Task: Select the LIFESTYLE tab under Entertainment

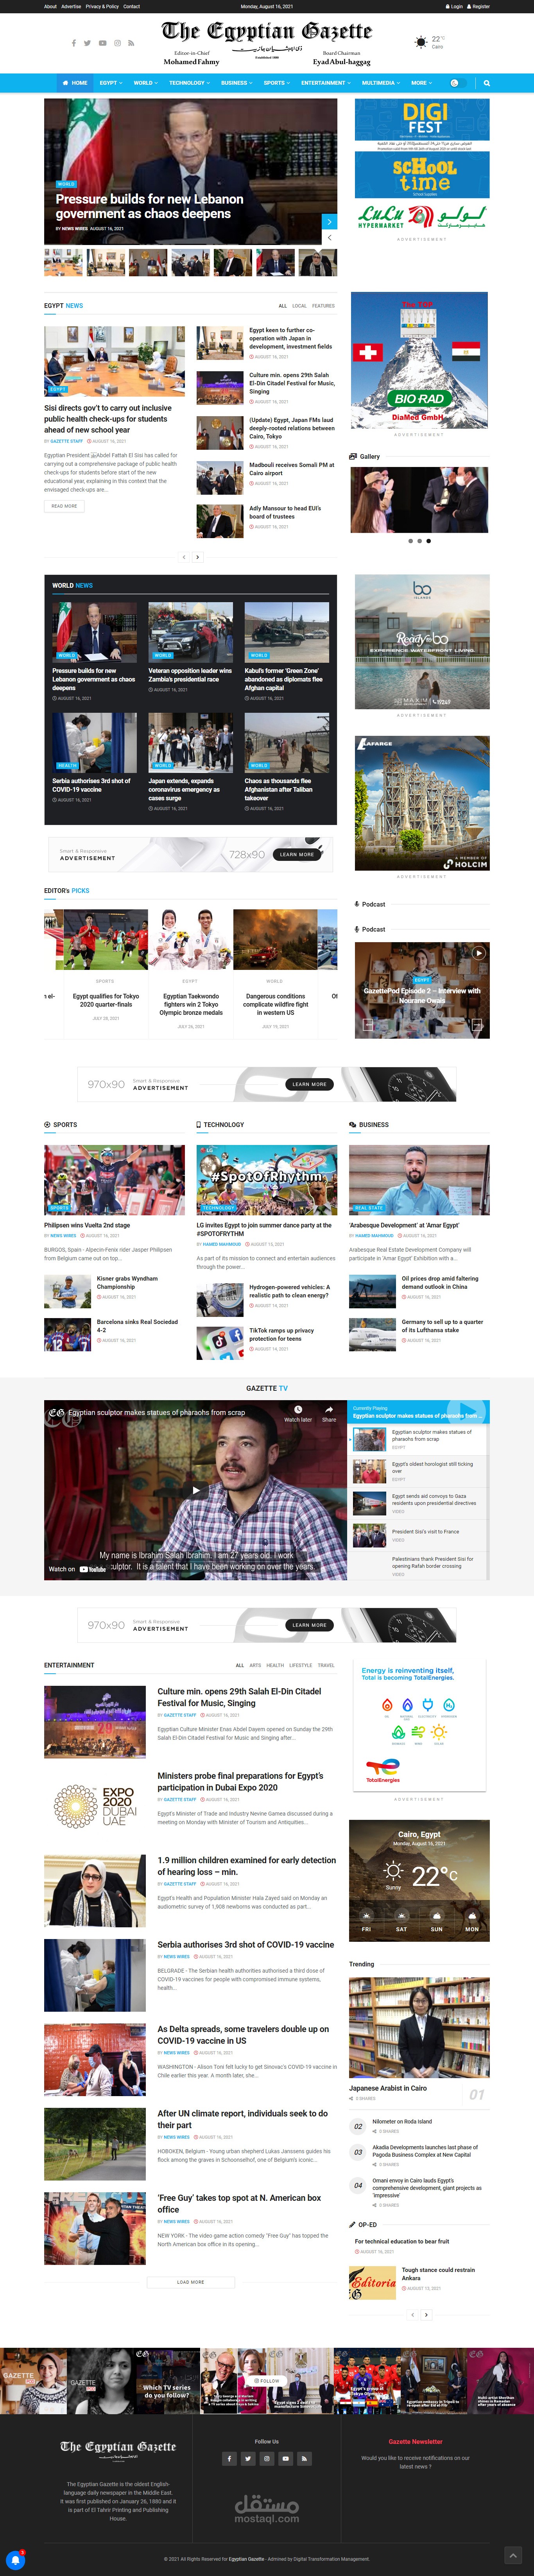Action: point(301,1665)
